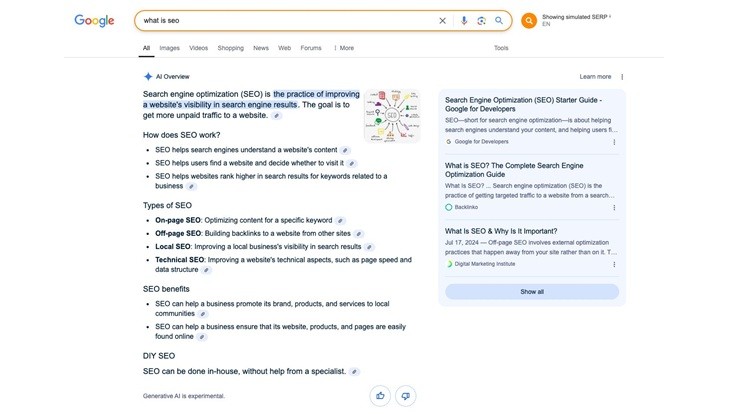Open three-dot menu for Google for Developers result
The height and width of the screenshot is (414, 744).
[x=614, y=142]
